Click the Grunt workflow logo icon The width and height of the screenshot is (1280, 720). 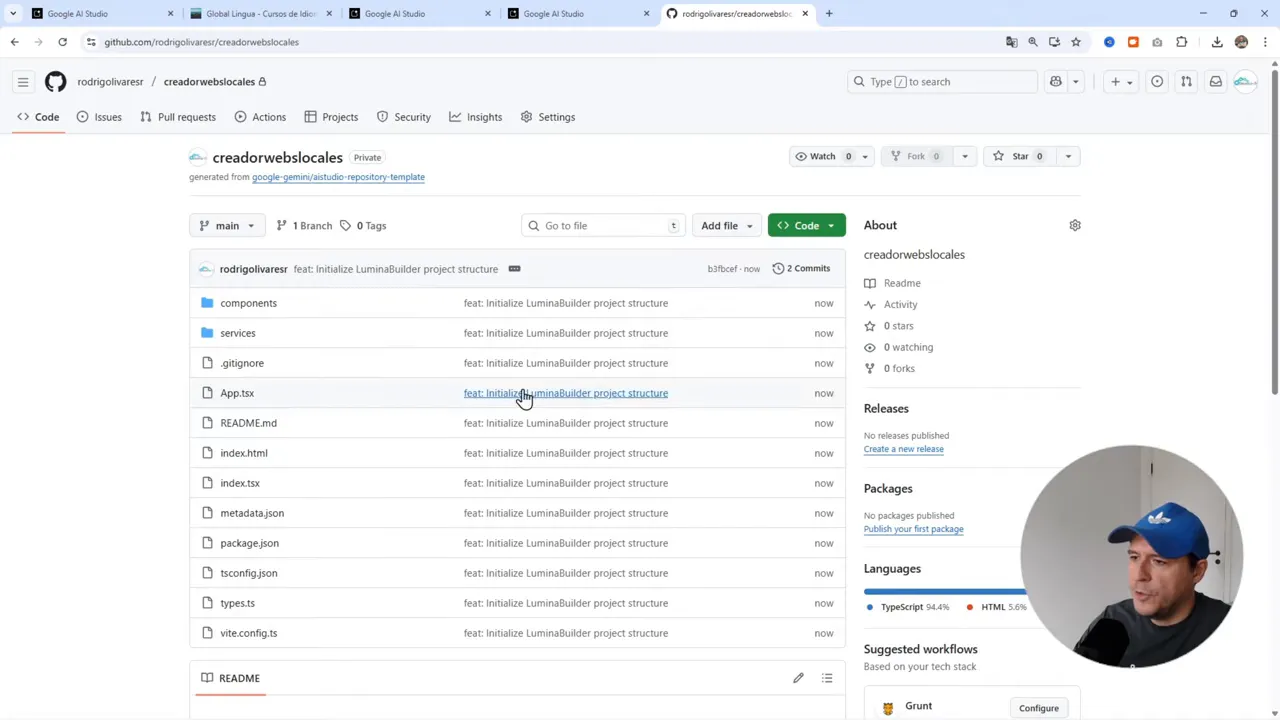point(888,707)
